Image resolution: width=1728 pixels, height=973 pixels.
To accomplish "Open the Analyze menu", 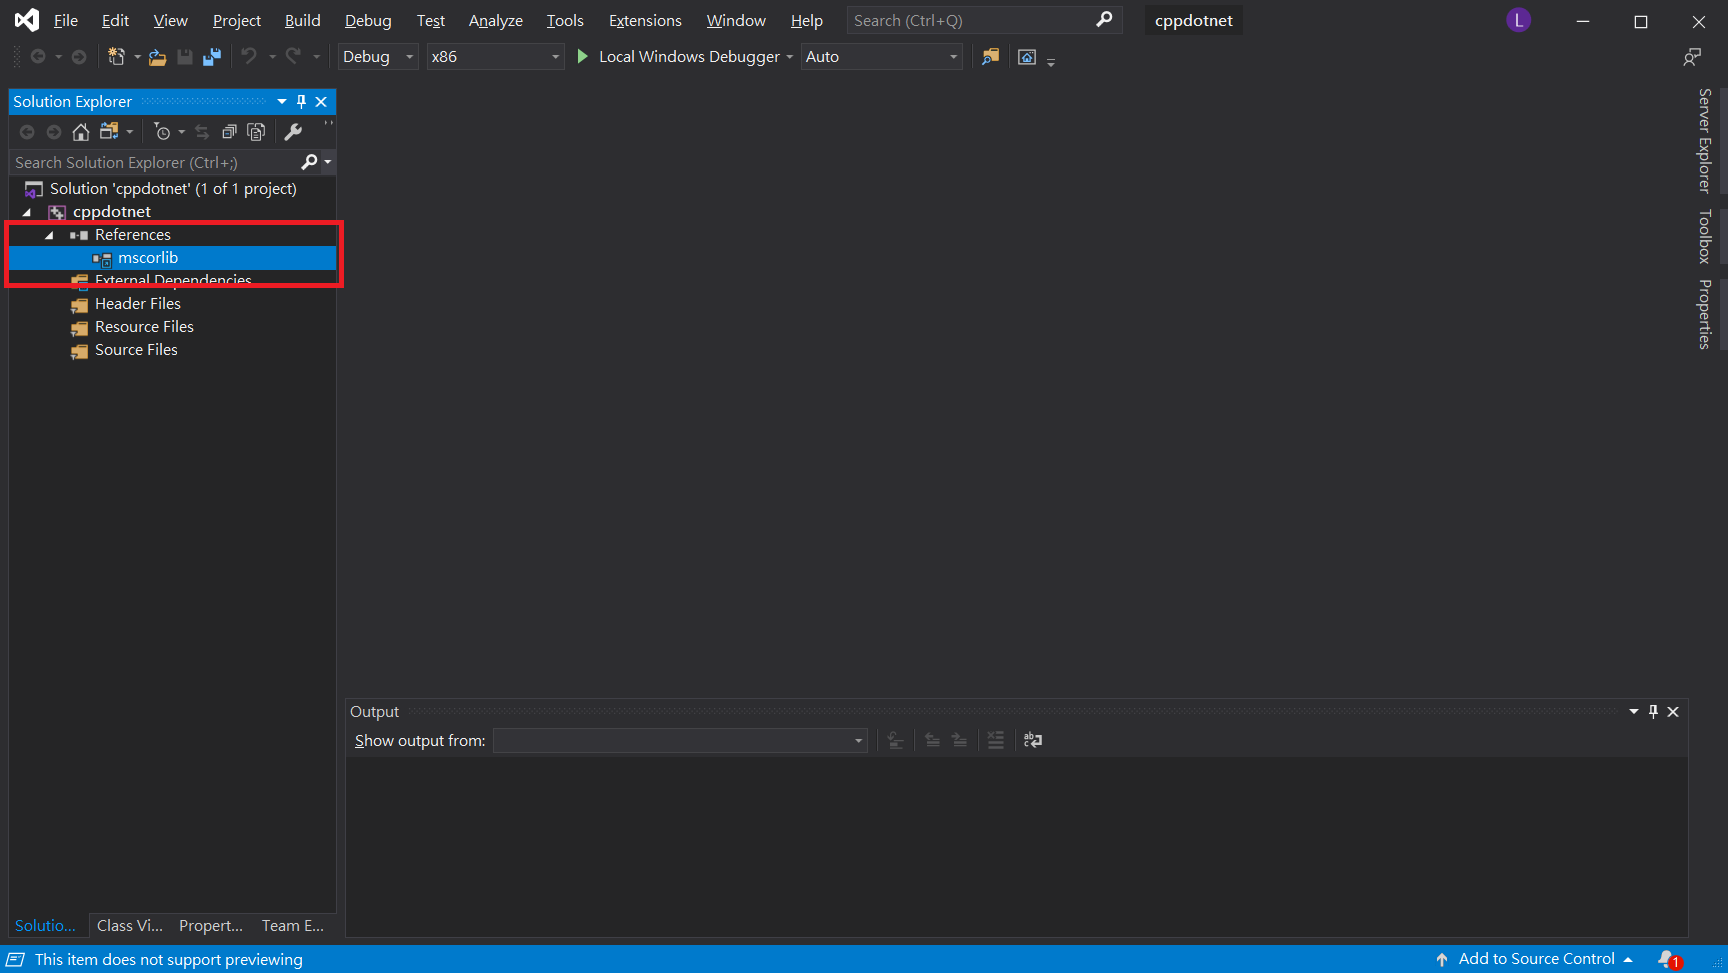I will coord(495,20).
